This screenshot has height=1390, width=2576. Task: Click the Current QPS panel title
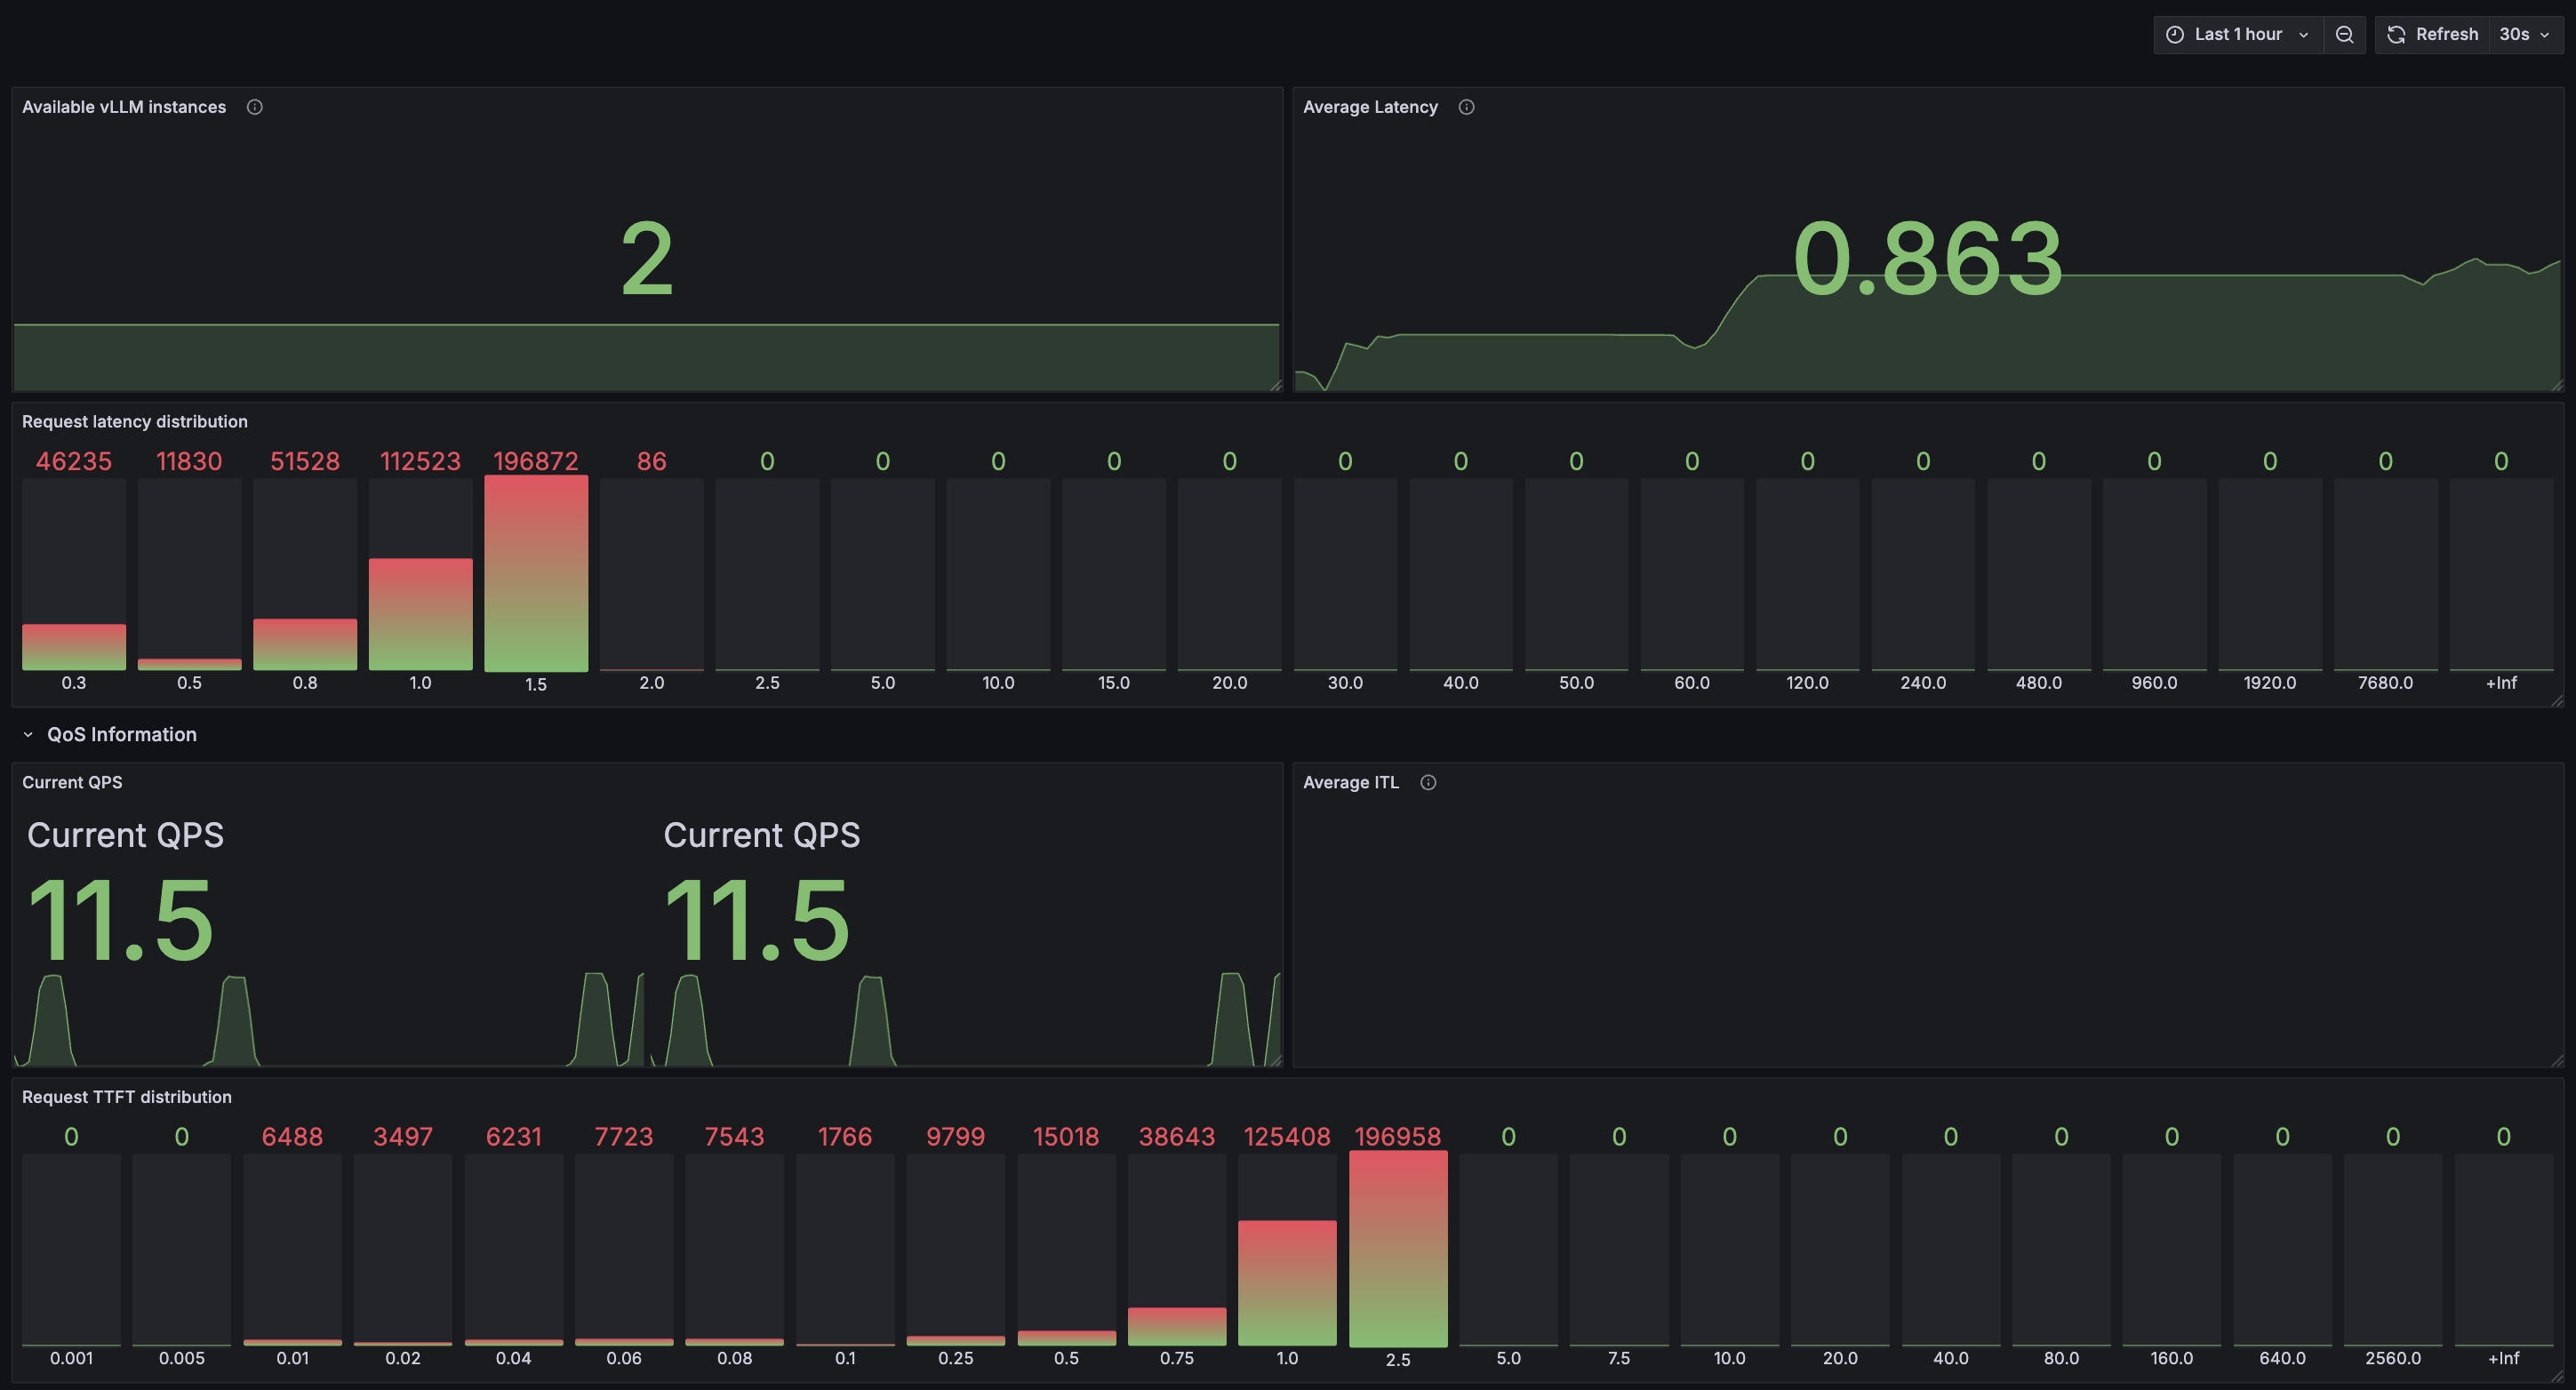72,782
